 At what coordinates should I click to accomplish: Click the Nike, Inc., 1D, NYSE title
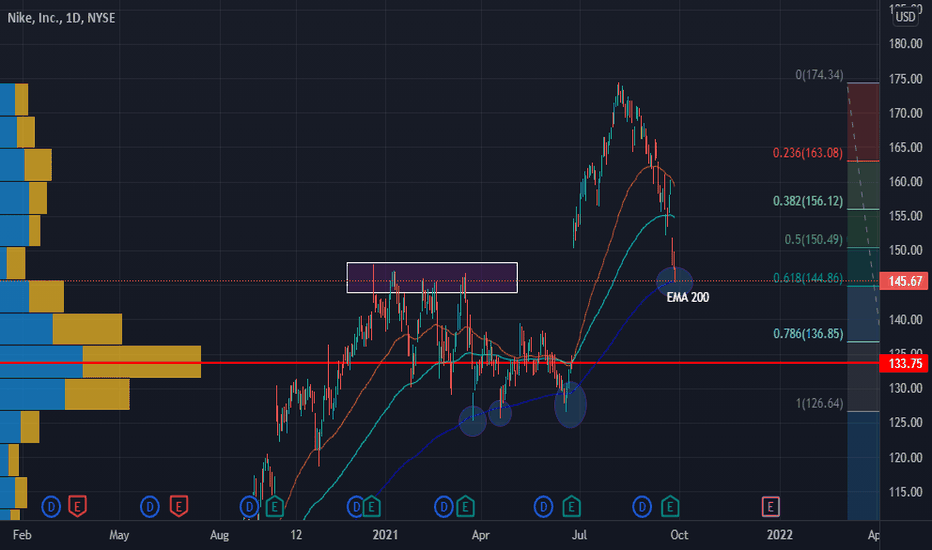click(61, 18)
